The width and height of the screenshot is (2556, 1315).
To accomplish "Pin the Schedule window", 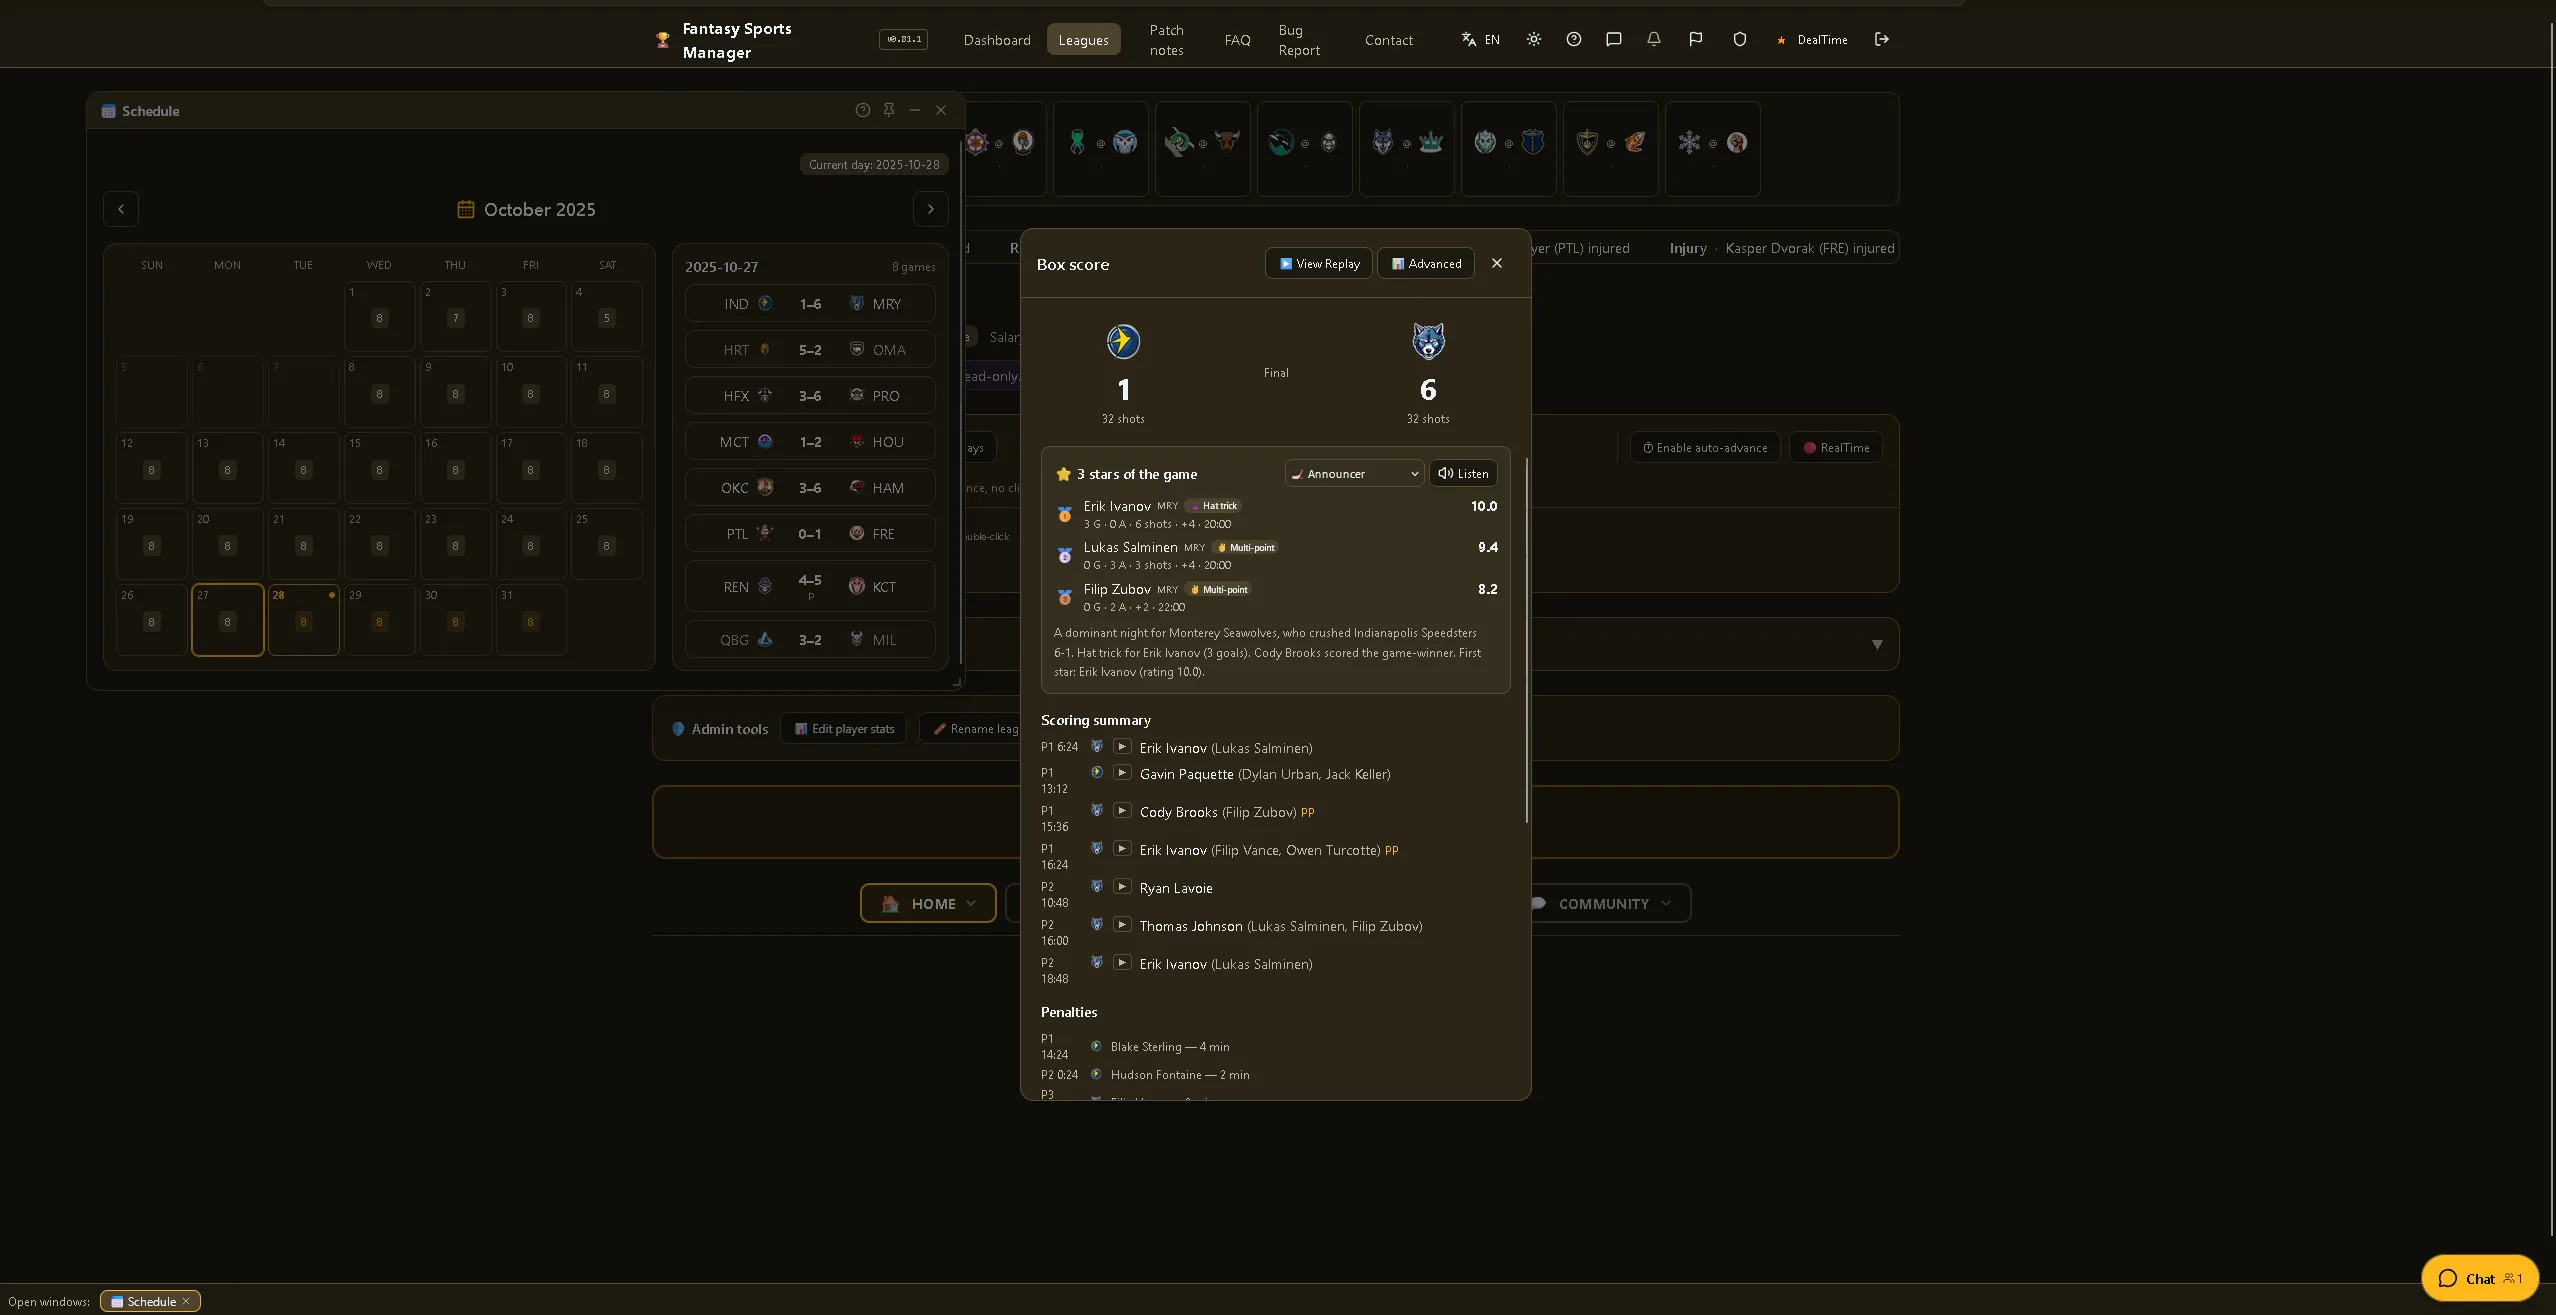I will tap(888, 110).
